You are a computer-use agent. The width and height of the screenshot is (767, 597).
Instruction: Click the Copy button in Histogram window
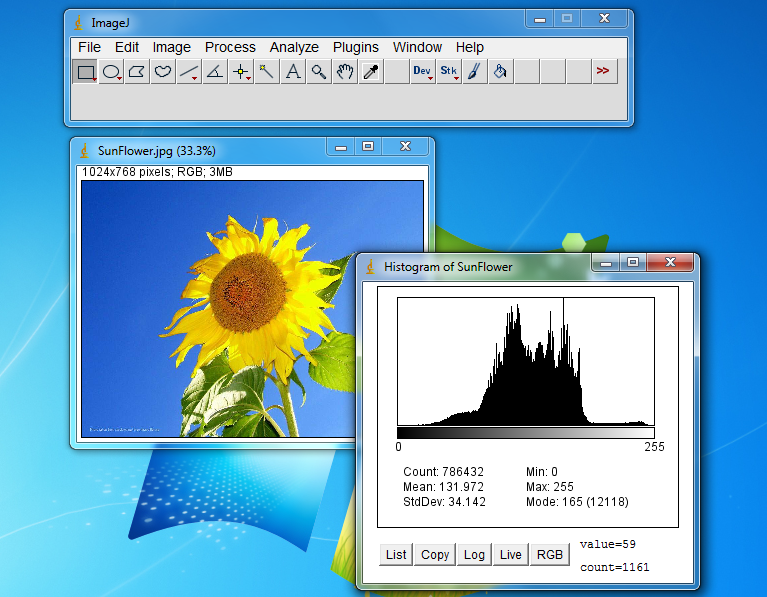pyautogui.click(x=435, y=554)
